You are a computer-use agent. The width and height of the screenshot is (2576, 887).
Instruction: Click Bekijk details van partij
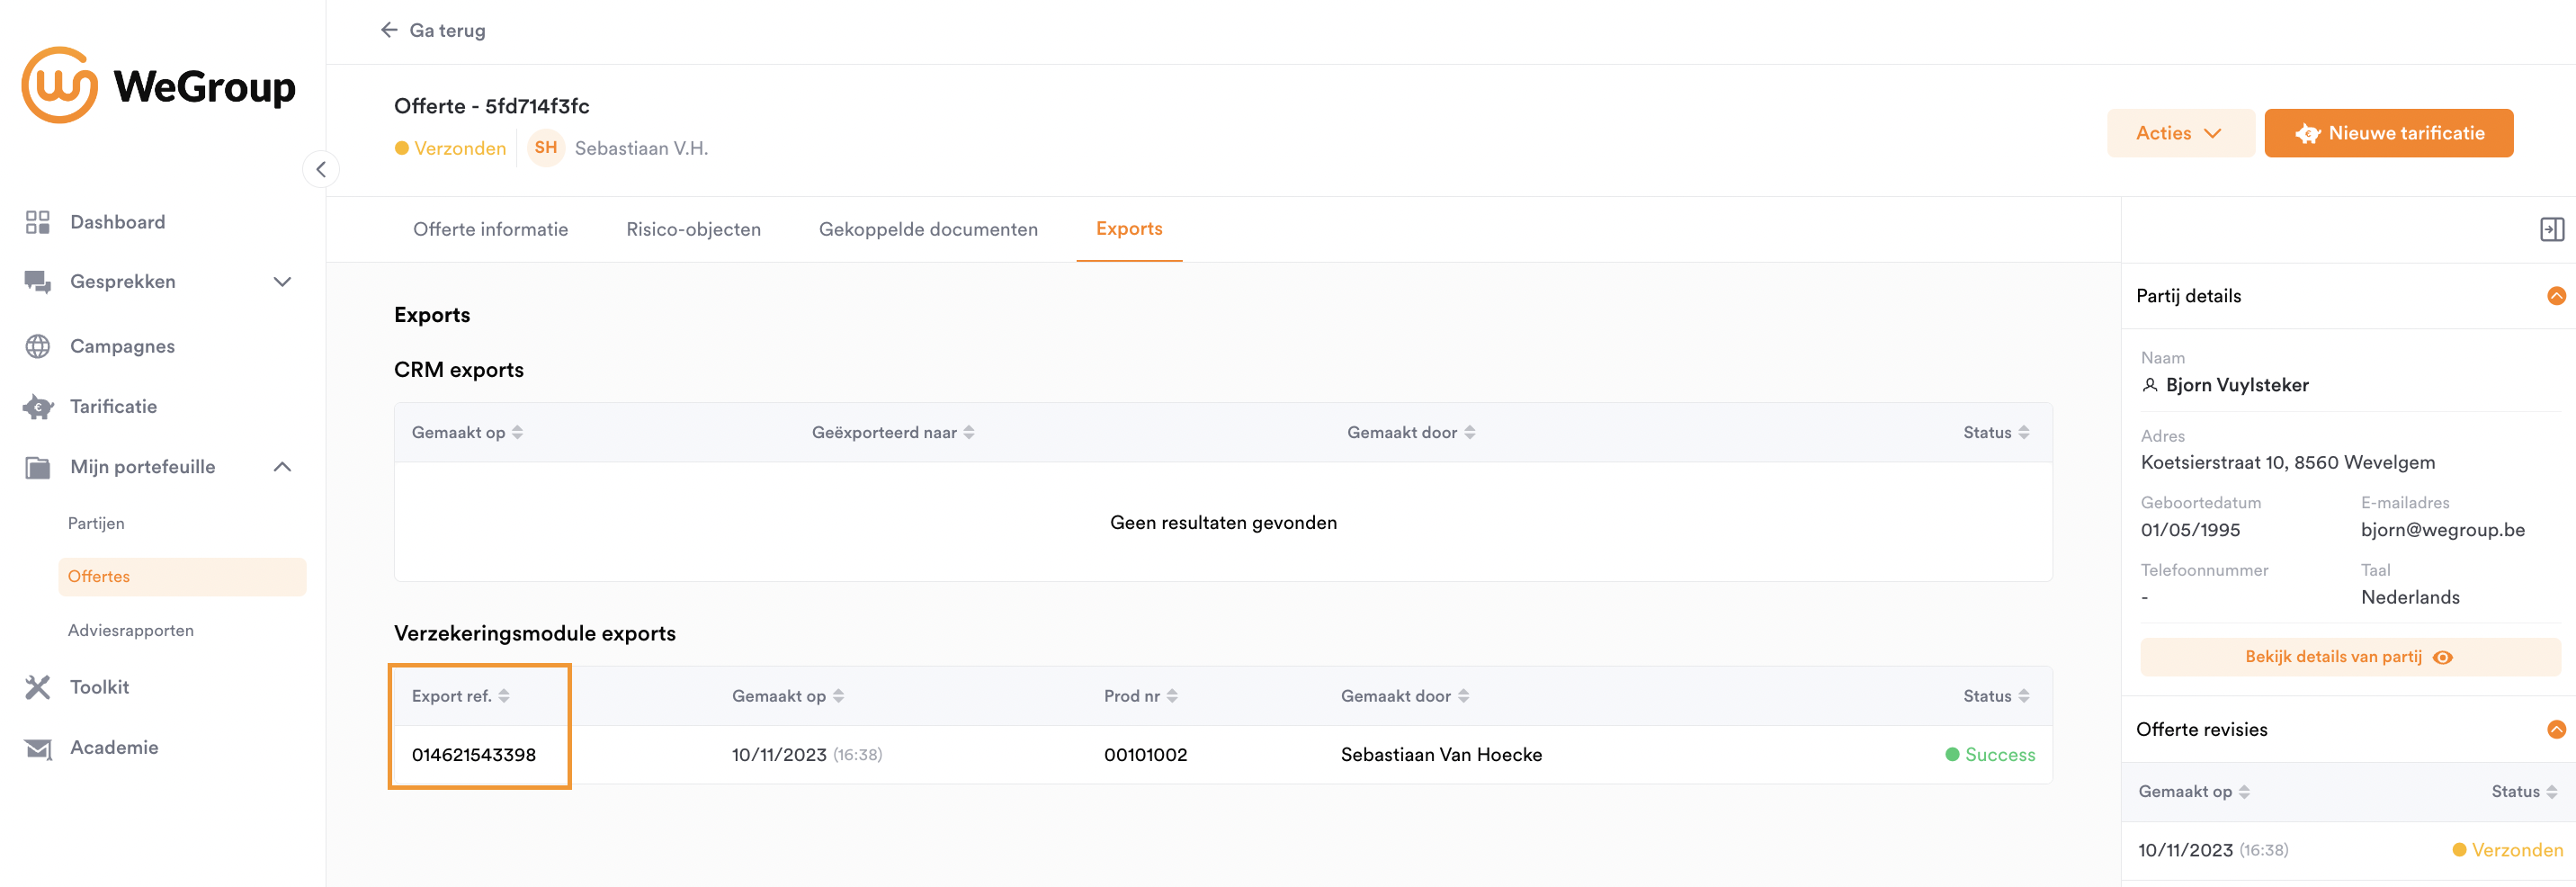coord(2349,658)
